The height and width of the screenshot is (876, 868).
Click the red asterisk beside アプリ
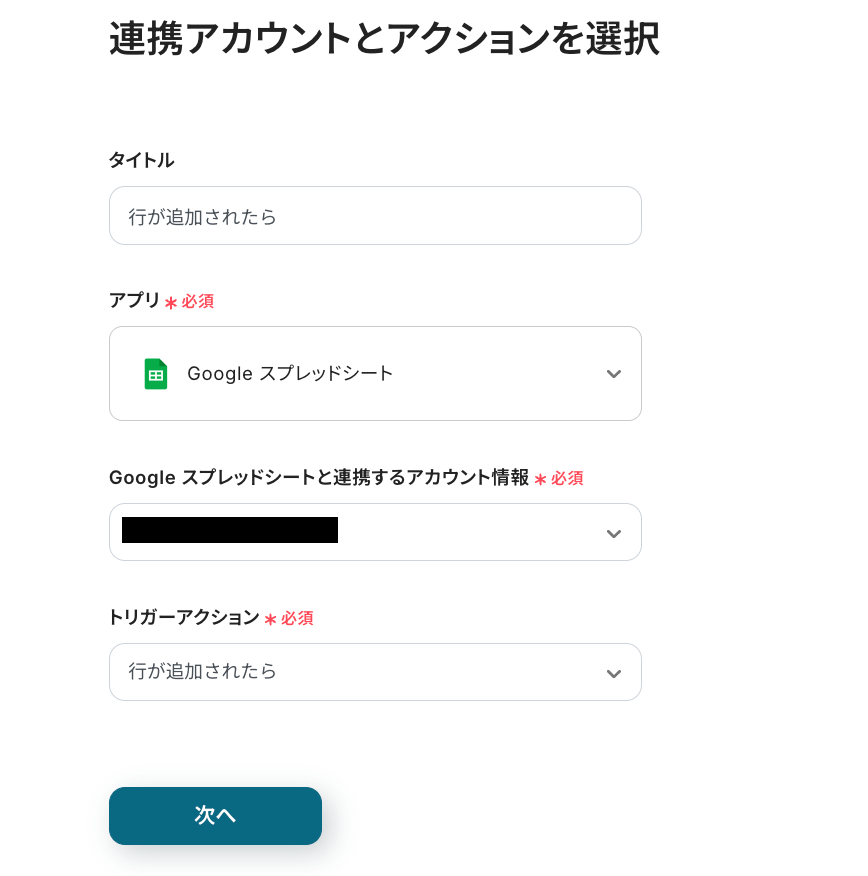click(x=170, y=302)
